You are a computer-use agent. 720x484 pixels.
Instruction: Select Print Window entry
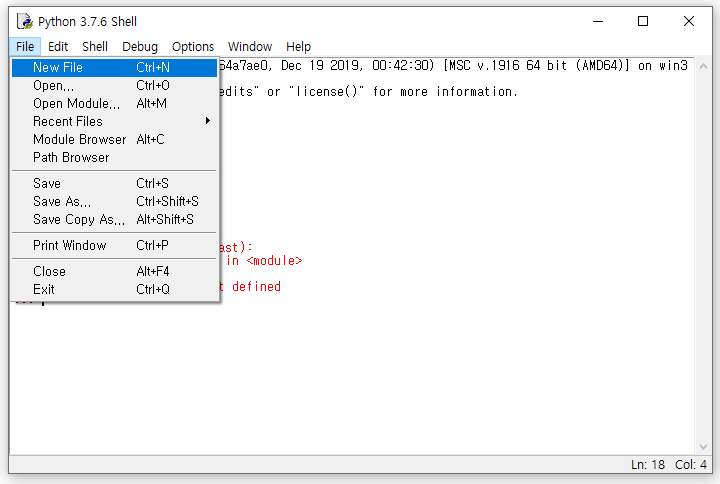point(114,245)
